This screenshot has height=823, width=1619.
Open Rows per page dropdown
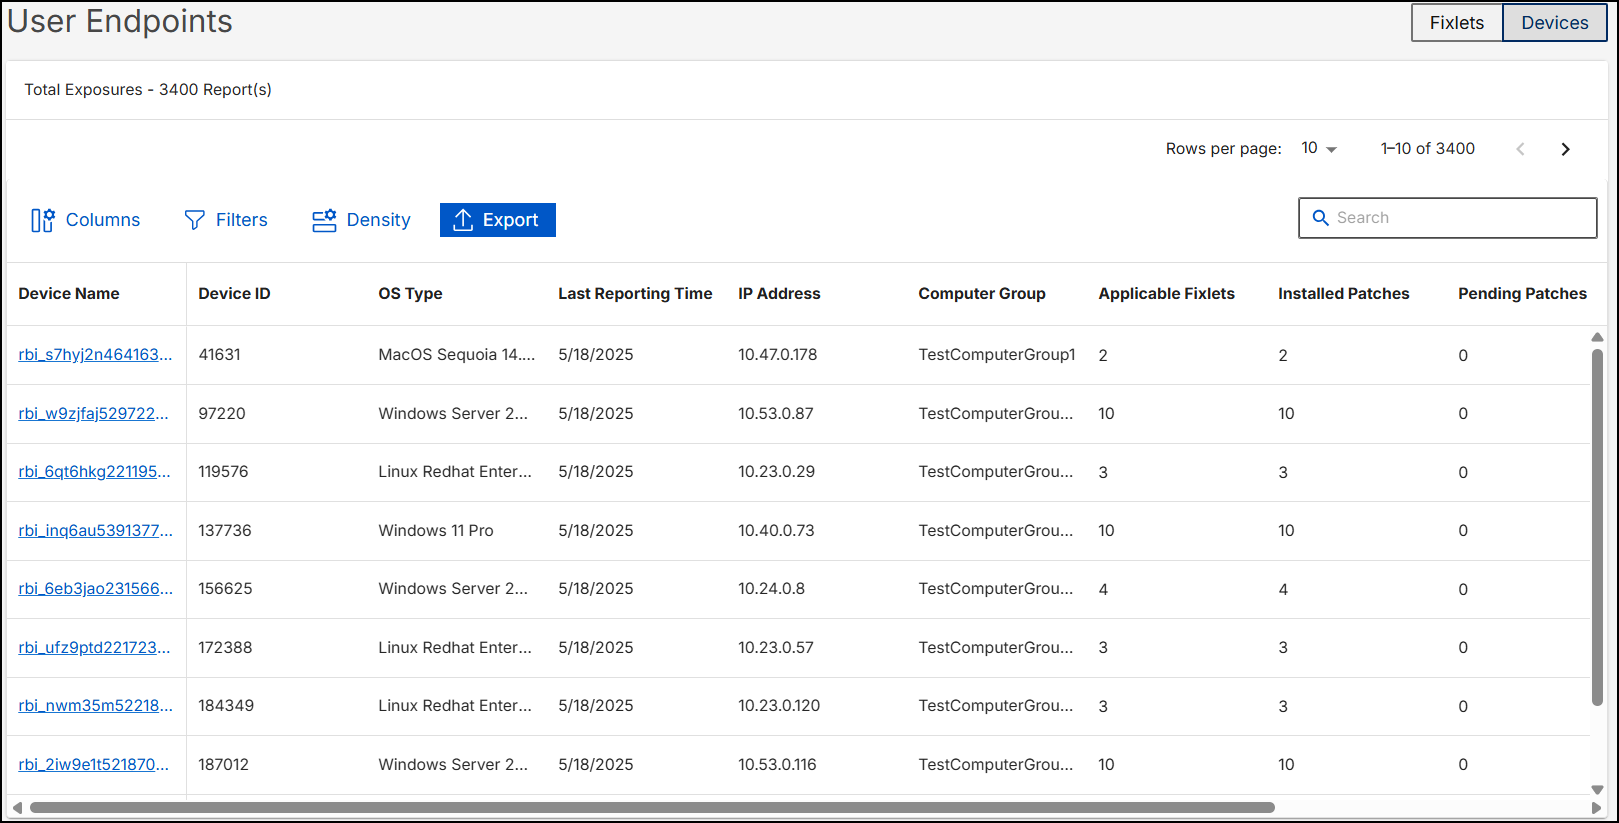pyautogui.click(x=1318, y=149)
